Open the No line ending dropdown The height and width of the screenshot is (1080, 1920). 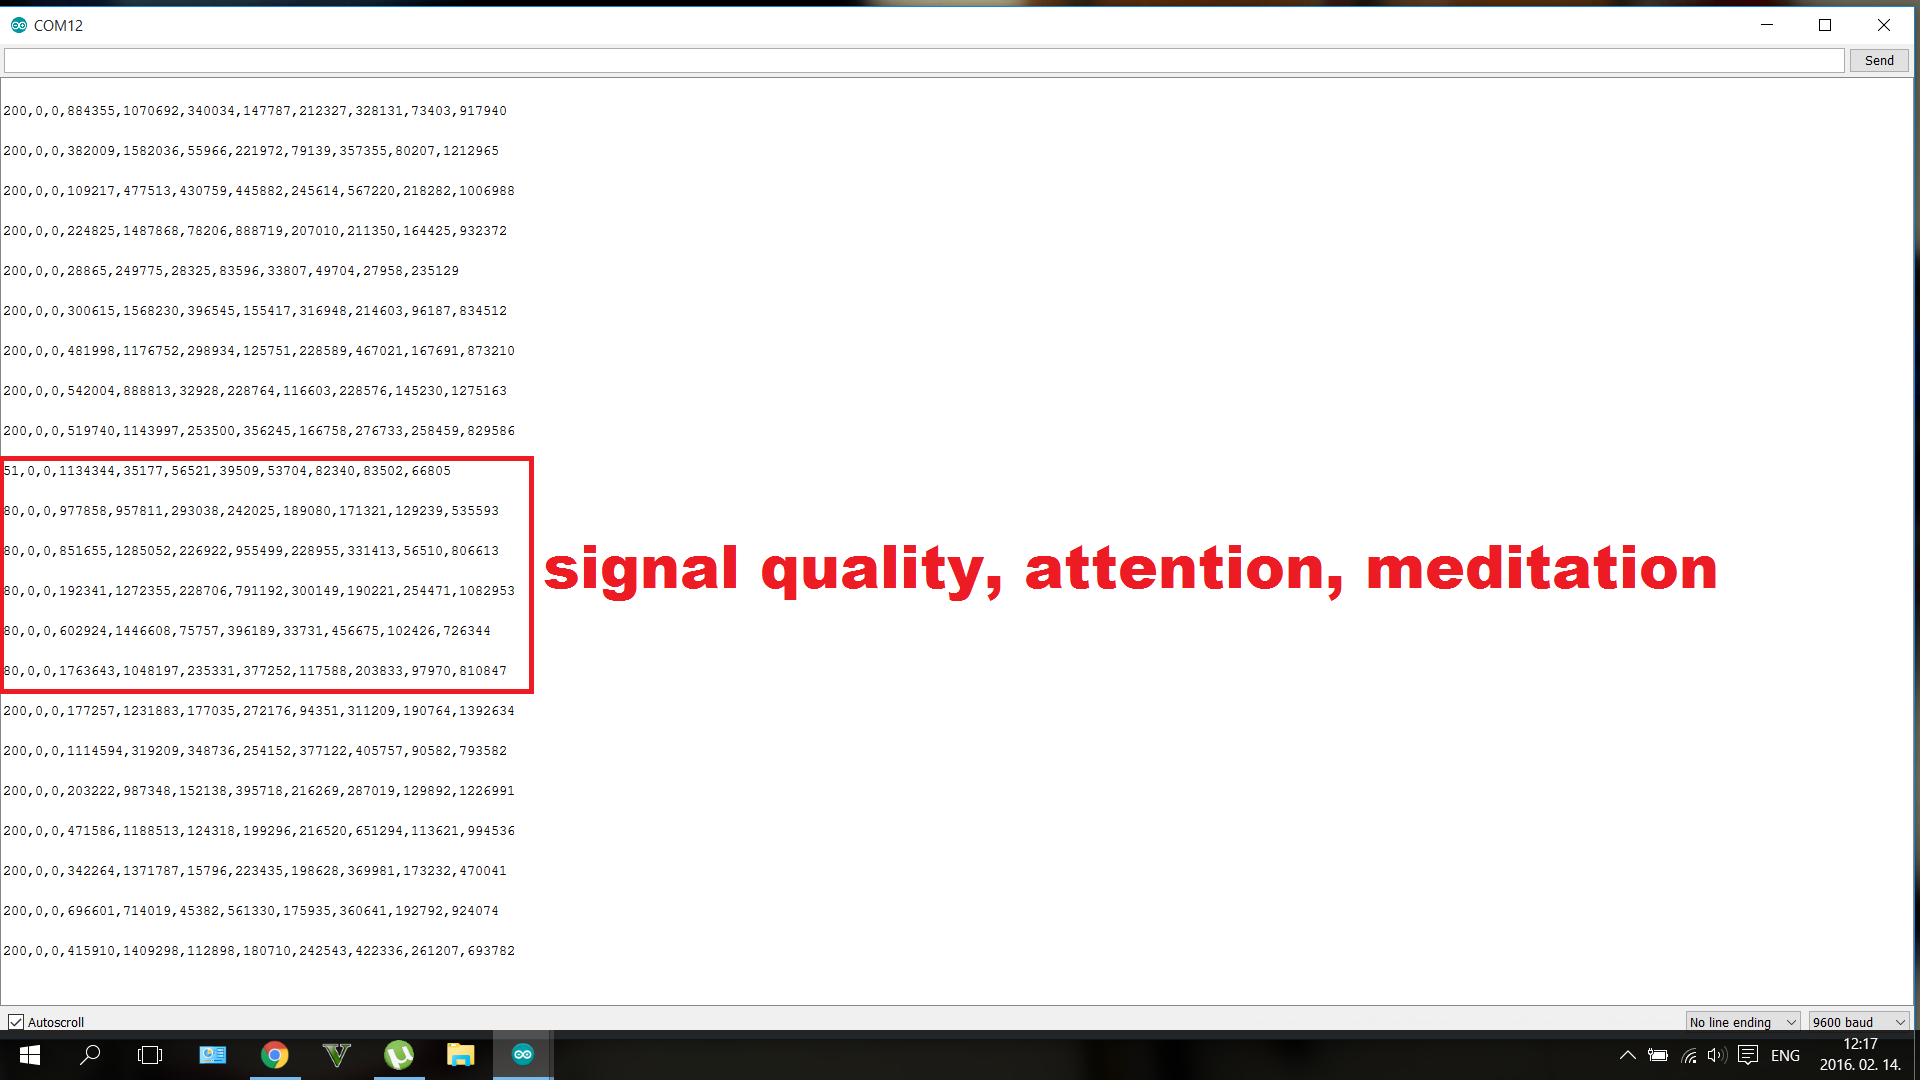[x=1742, y=1022]
